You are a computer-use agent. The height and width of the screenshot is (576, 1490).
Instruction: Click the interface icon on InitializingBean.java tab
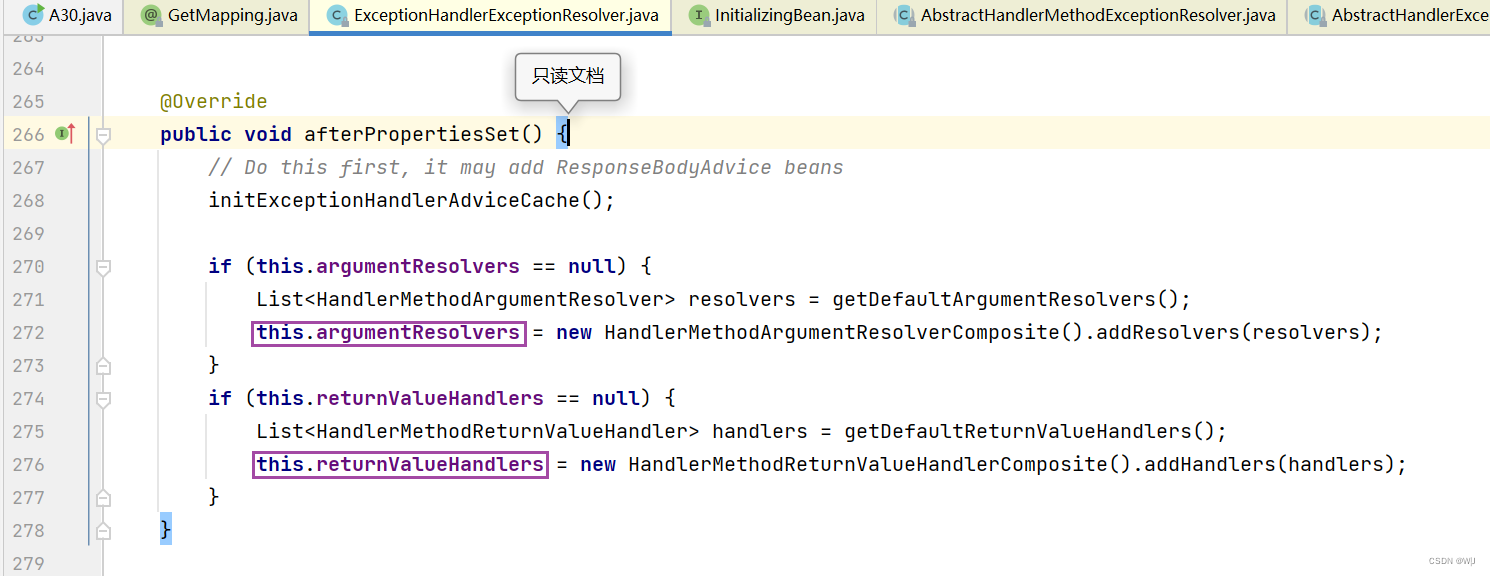click(700, 15)
